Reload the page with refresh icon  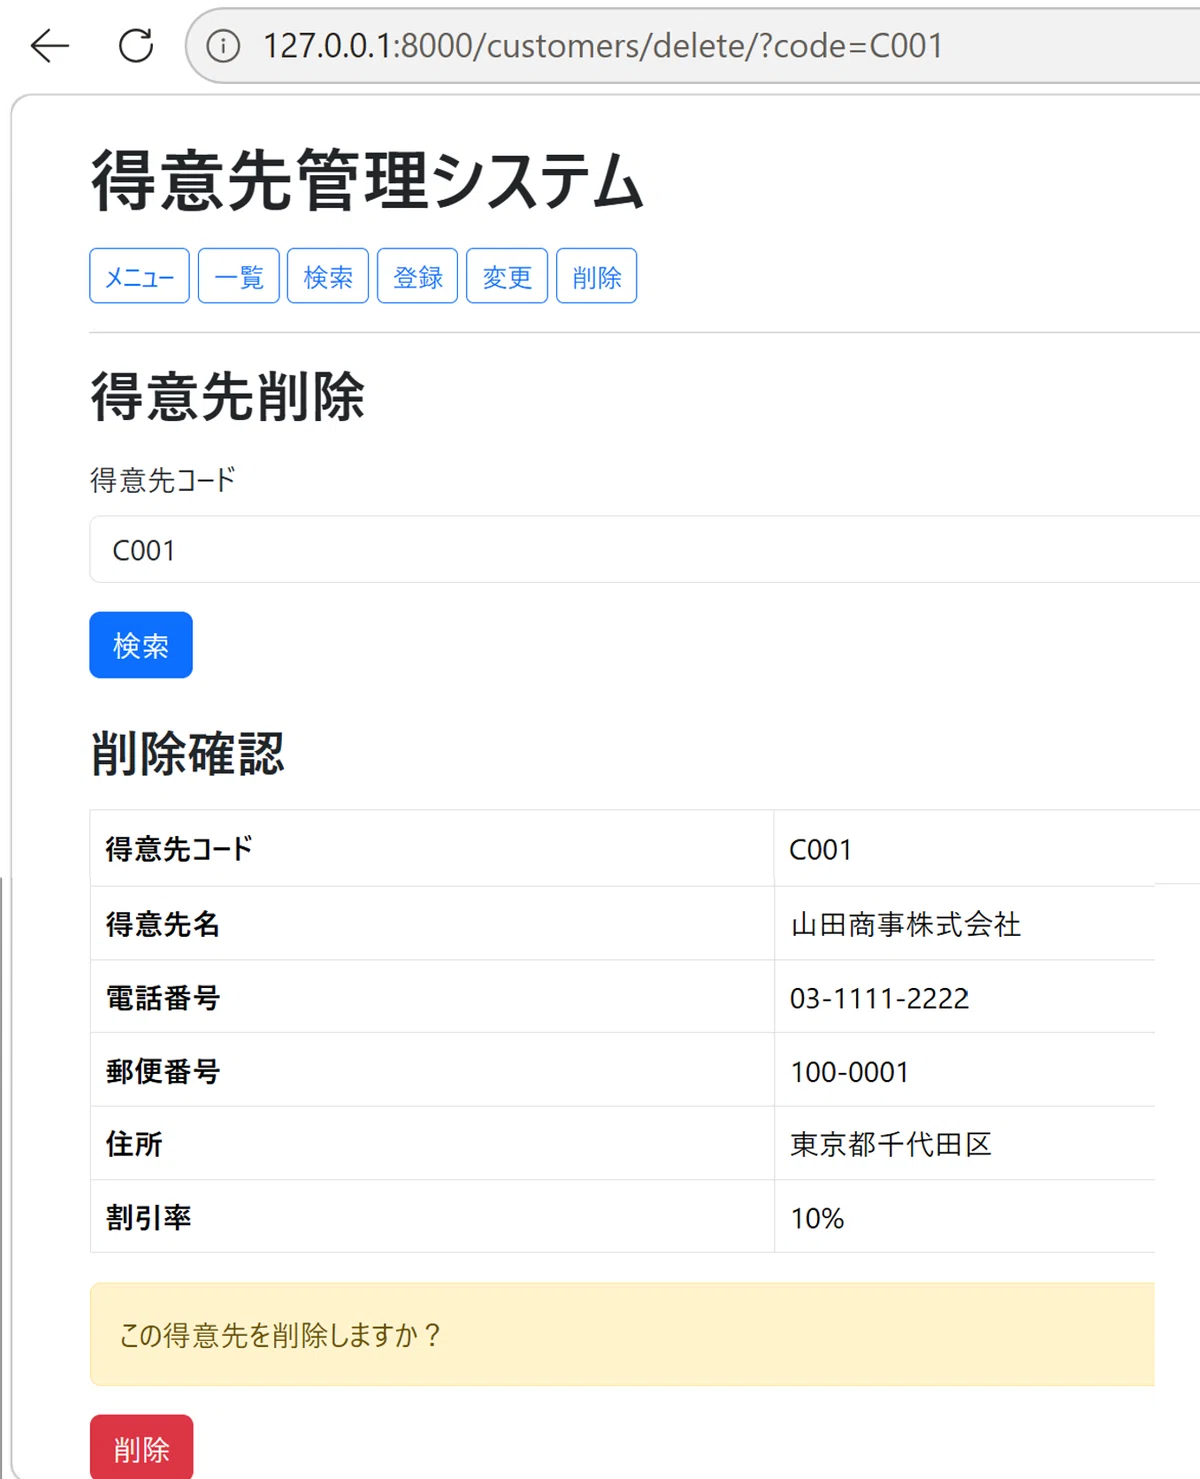pos(136,46)
